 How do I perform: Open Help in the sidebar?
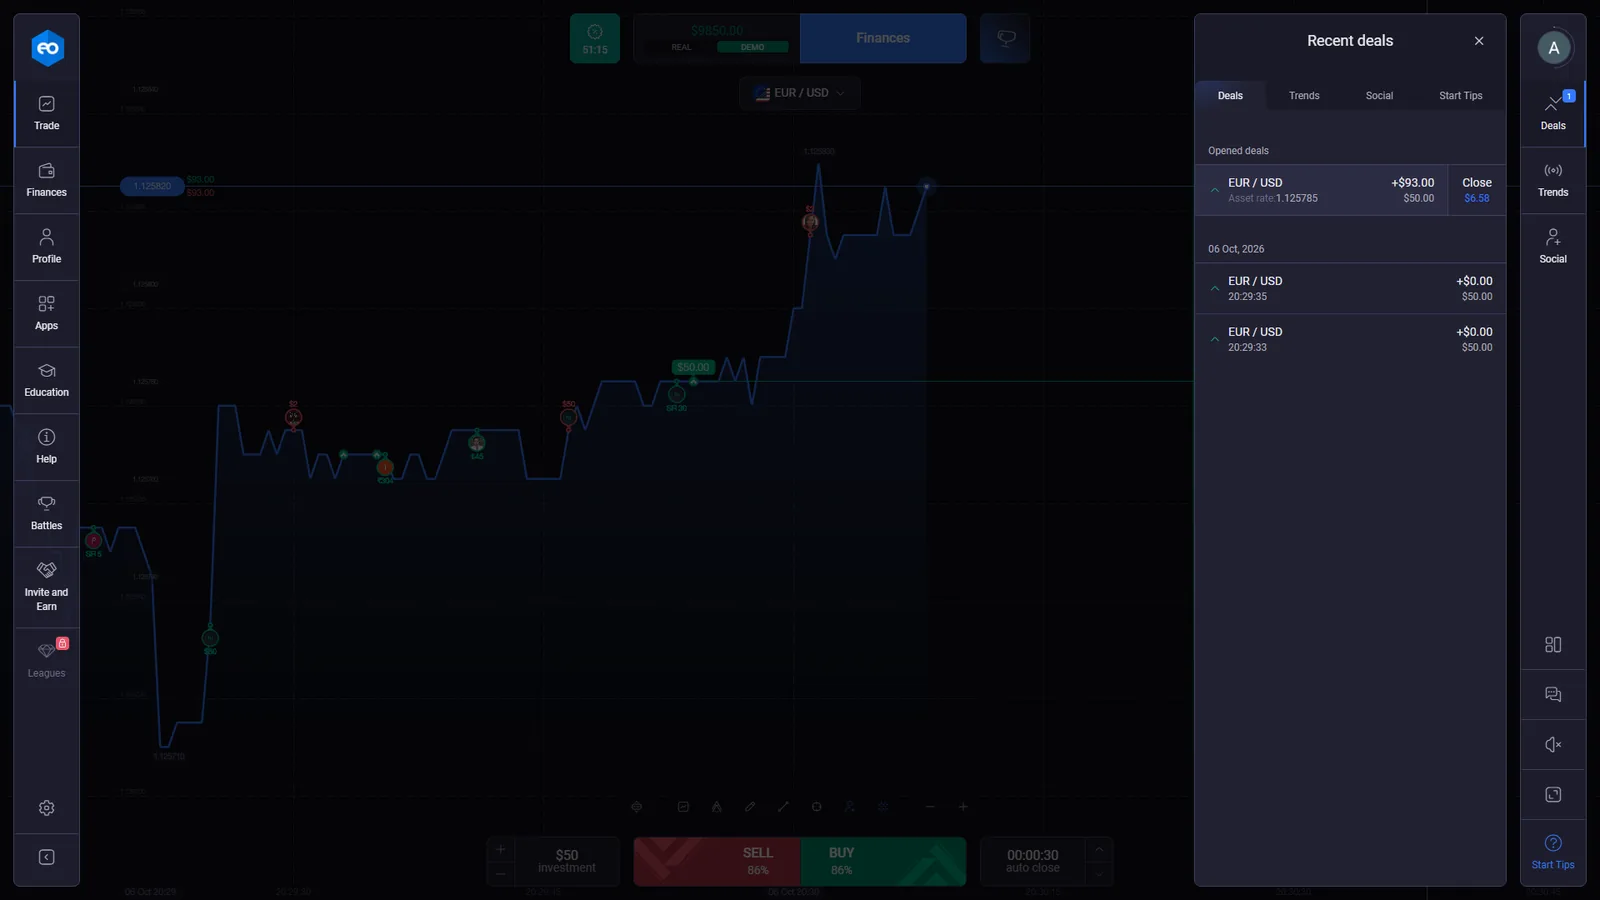point(47,447)
